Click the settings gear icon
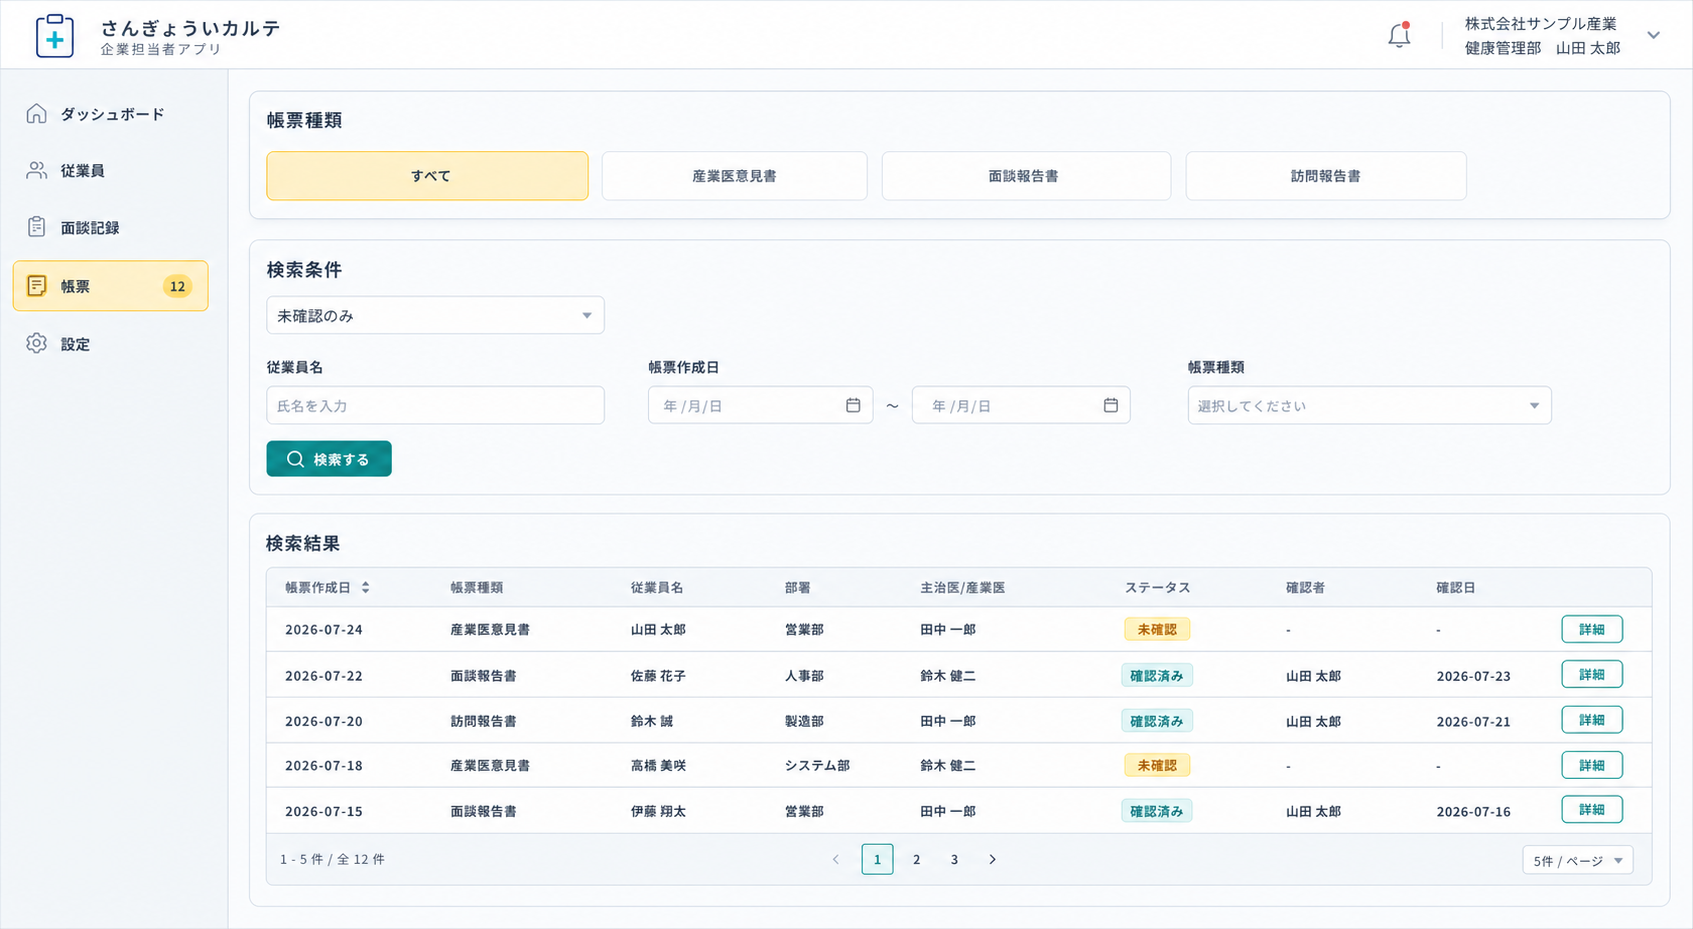Viewport: 1693px width, 929px height. tap(37, 343)
